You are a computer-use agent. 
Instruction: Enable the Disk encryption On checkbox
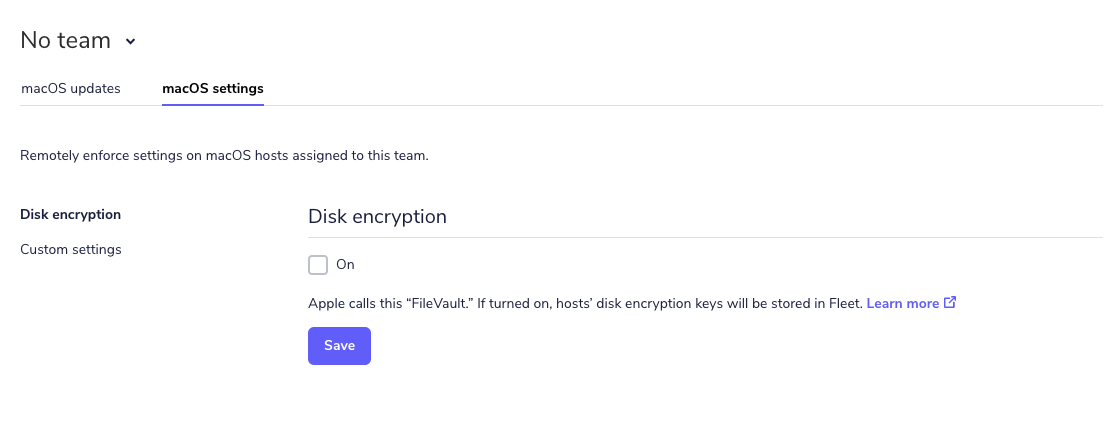click(x=318, y=265)
